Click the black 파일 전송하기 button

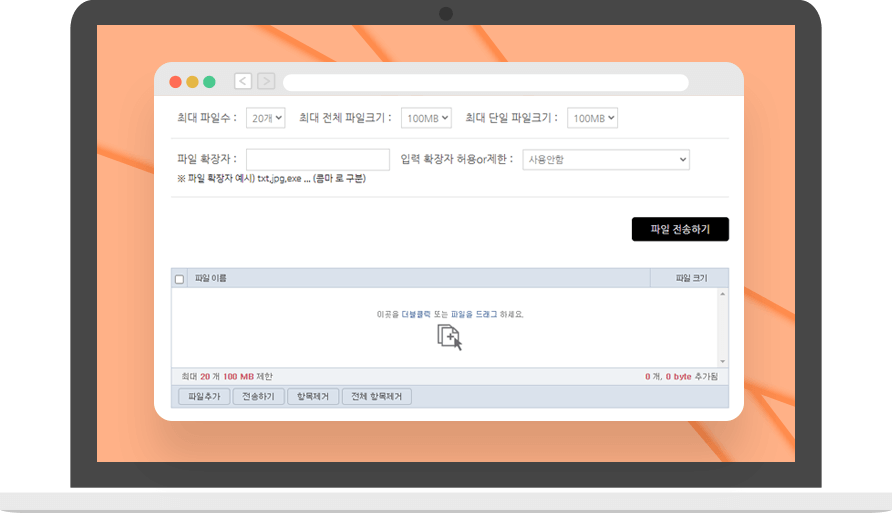click(x=680, y=229)
